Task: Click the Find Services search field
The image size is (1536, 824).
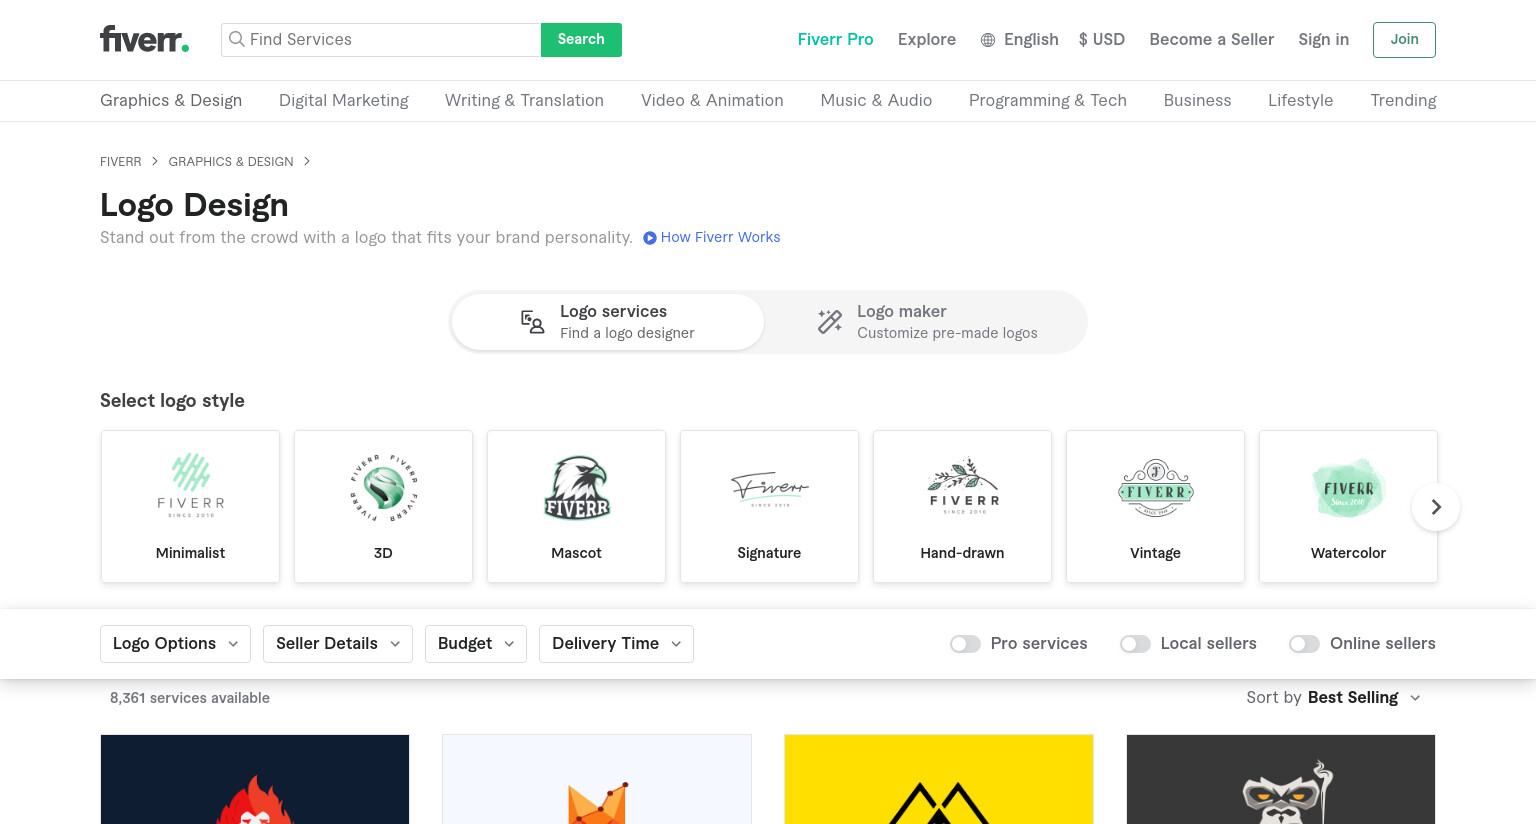Action: (x=381, y=40)
